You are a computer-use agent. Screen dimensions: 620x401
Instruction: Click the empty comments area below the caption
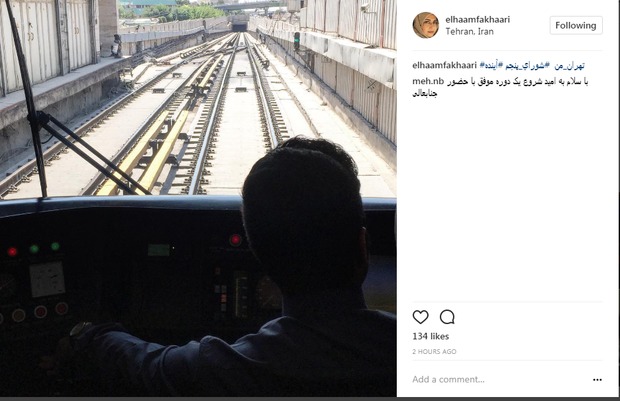click(x=507, y=200)
